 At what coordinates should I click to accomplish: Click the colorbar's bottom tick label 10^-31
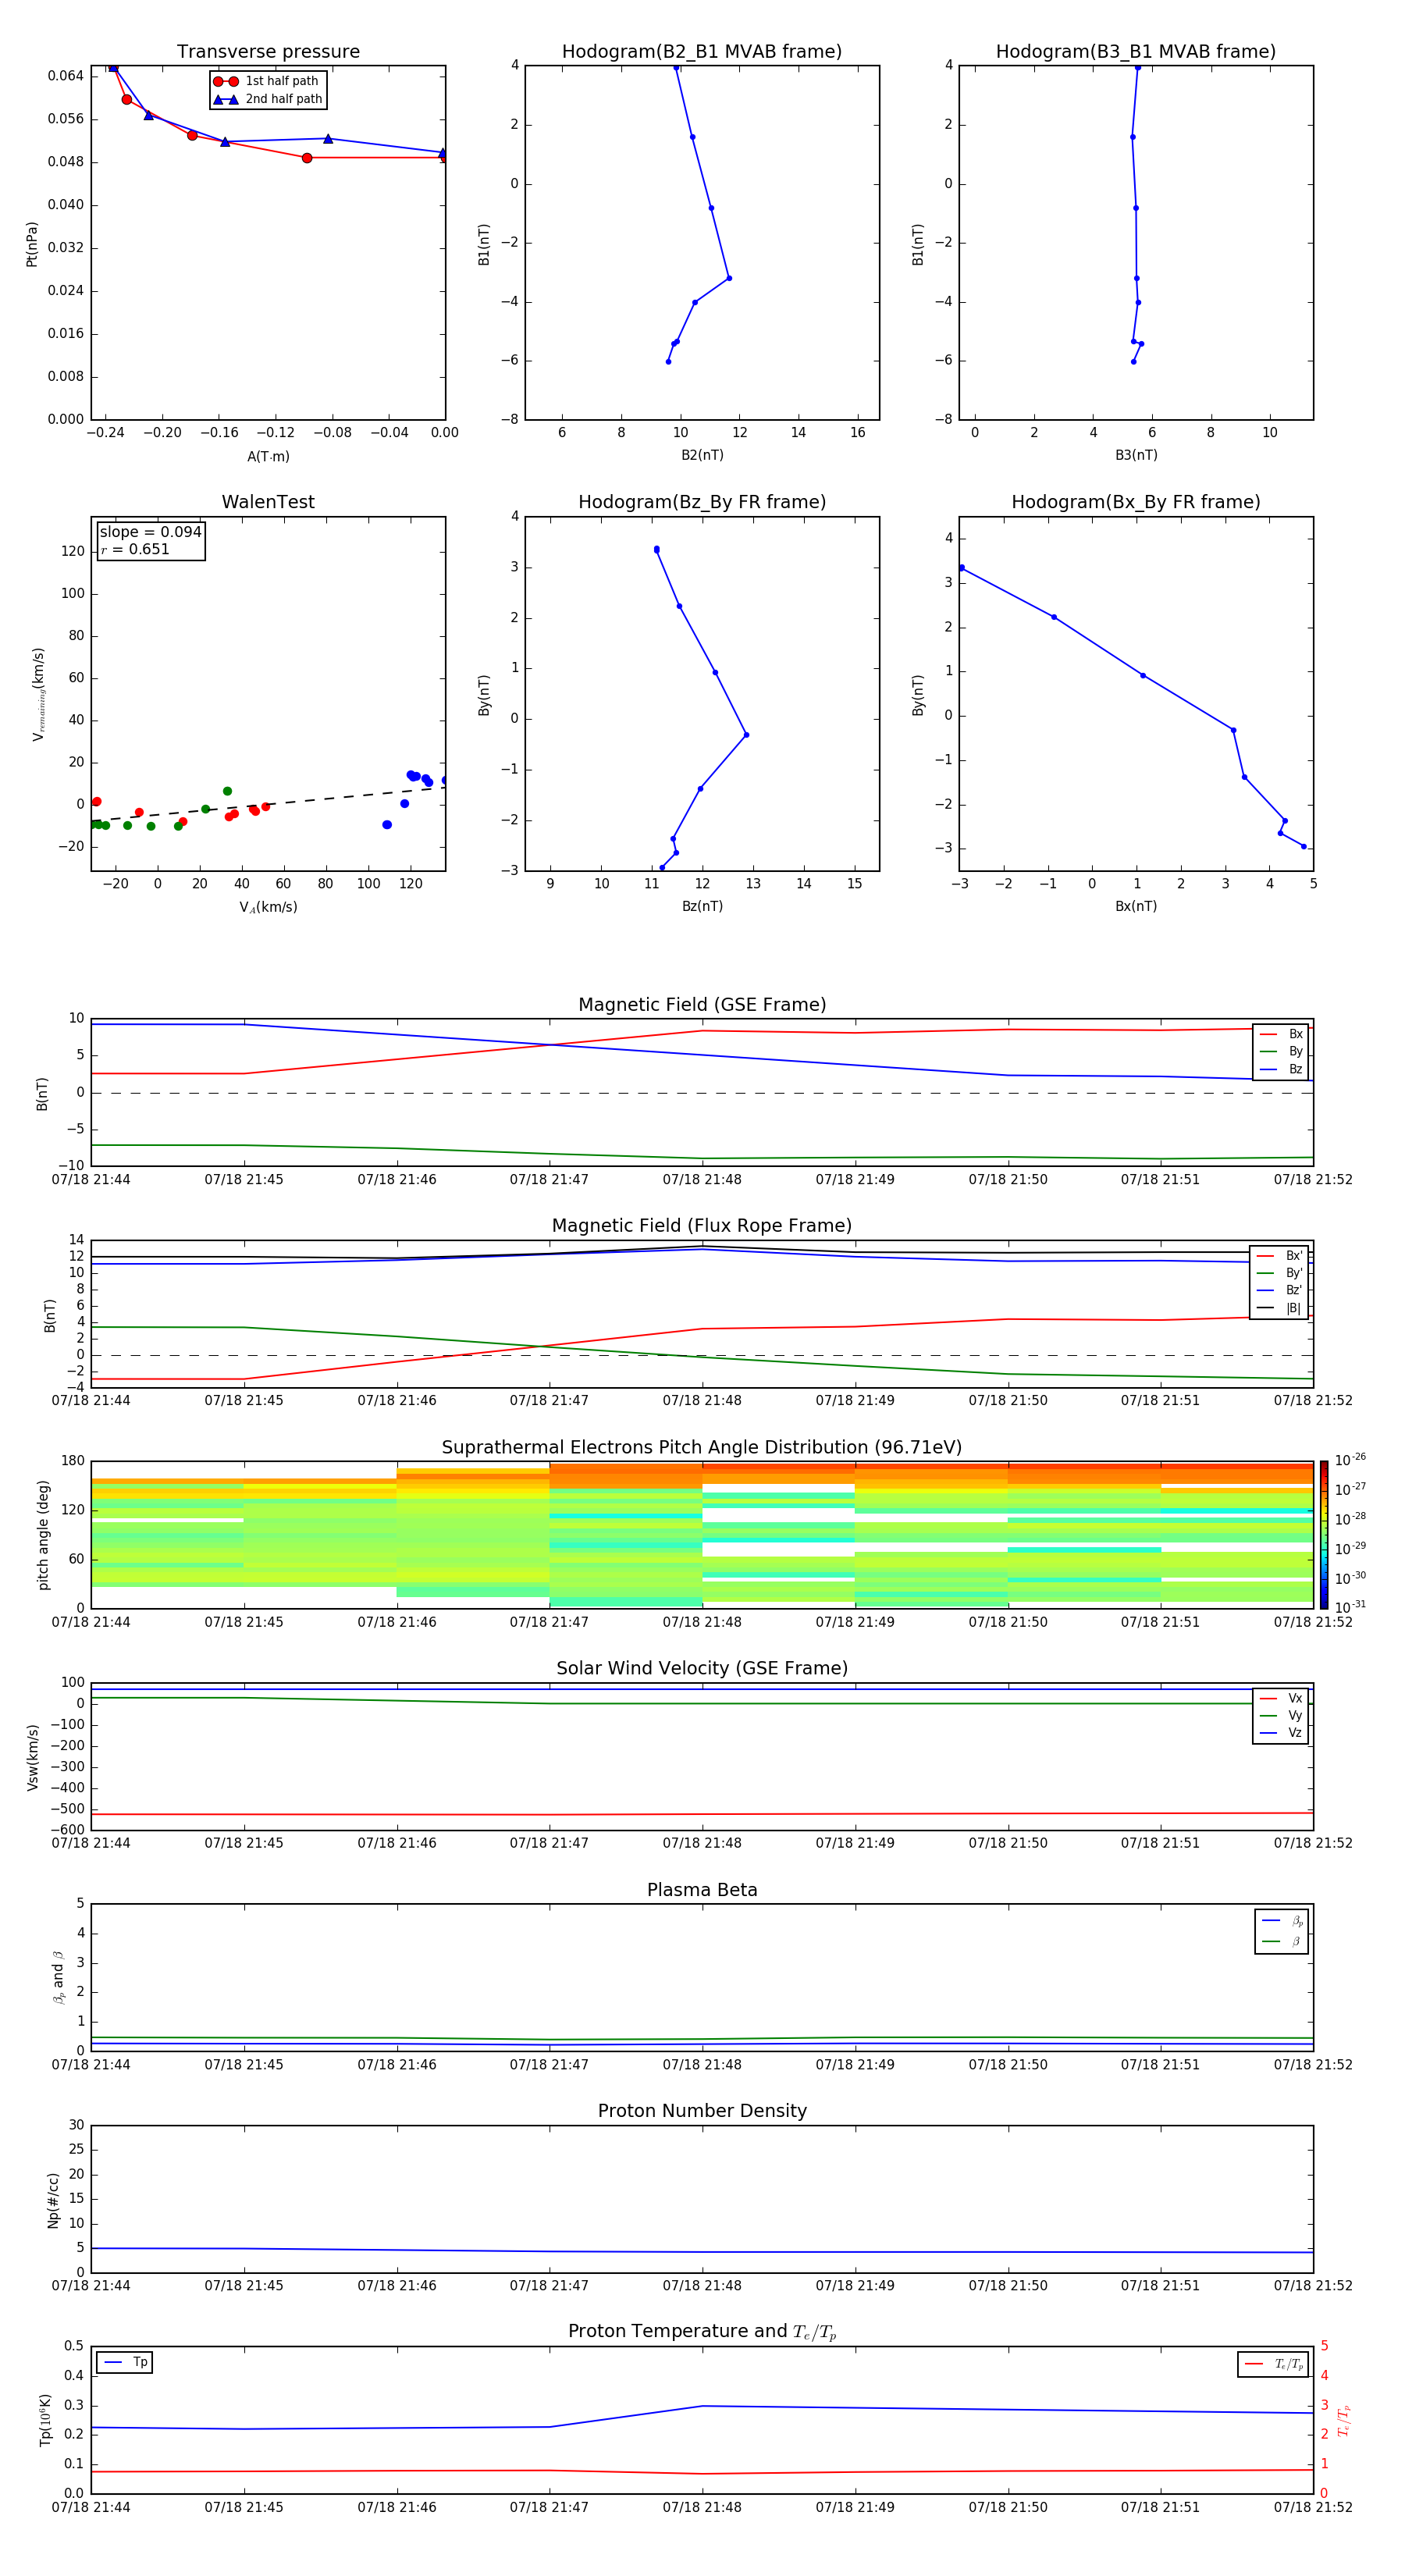tap(1350, 1607)
